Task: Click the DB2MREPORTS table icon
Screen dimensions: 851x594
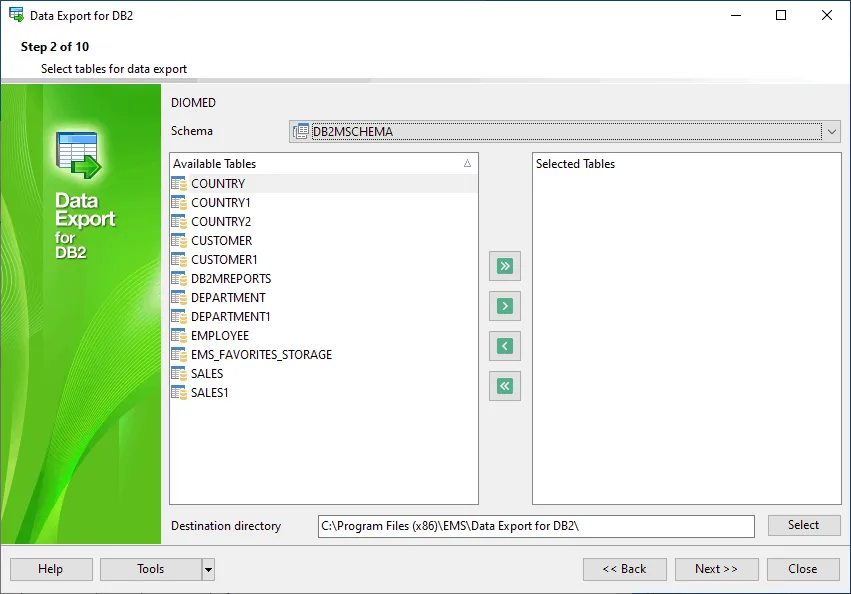Action: (179, 279)
